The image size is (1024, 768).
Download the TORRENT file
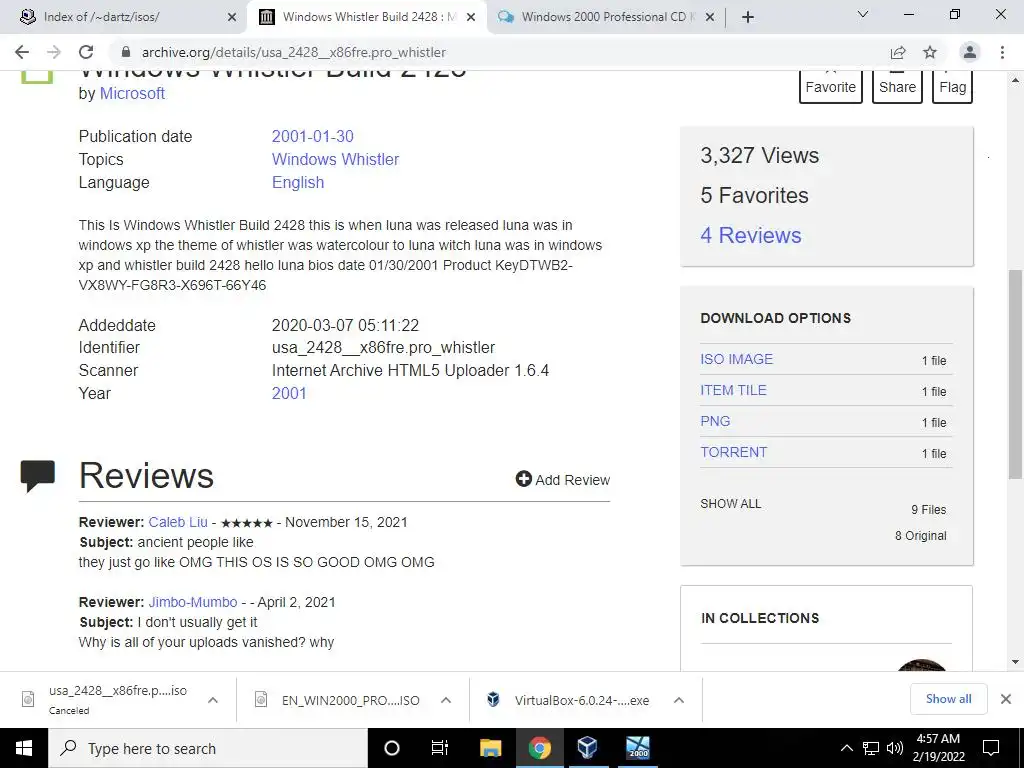point(733,452)
